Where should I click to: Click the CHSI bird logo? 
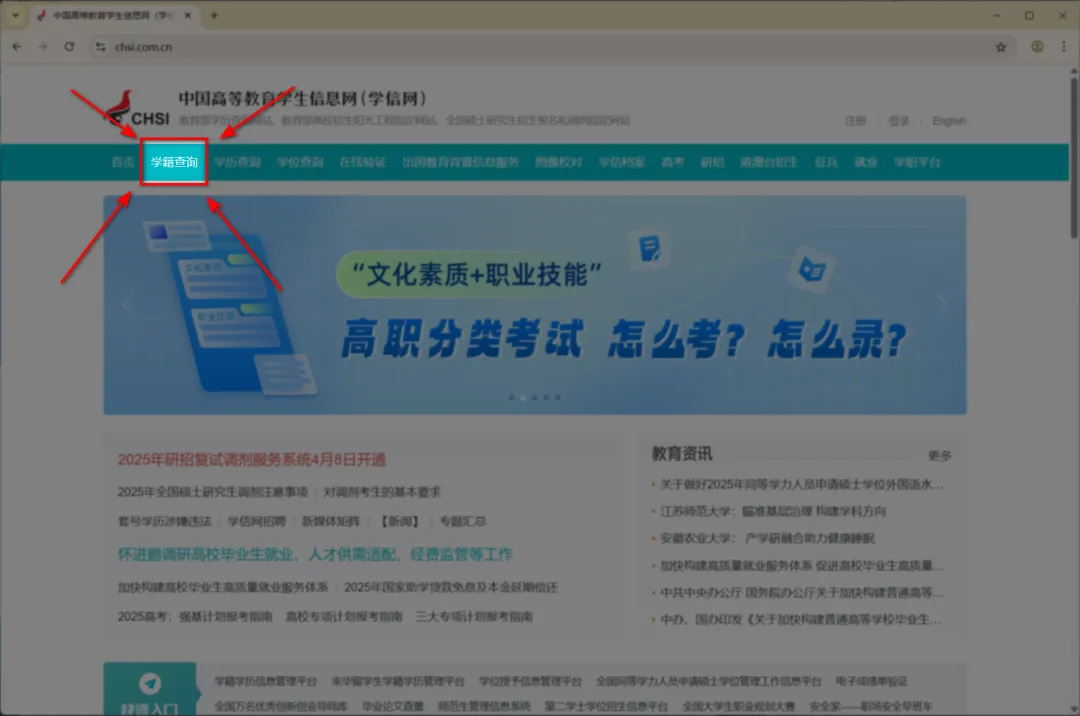pos(137,109)
